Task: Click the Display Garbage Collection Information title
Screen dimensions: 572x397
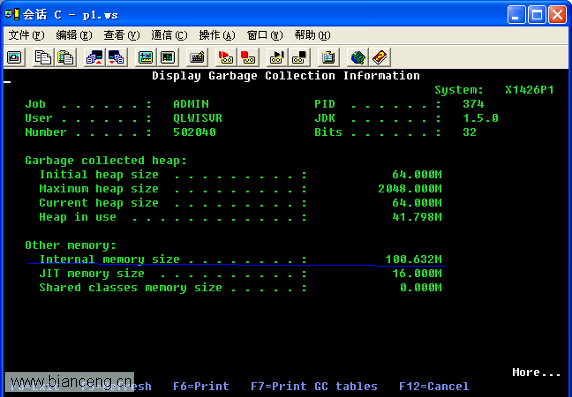Action: point(286,76)
